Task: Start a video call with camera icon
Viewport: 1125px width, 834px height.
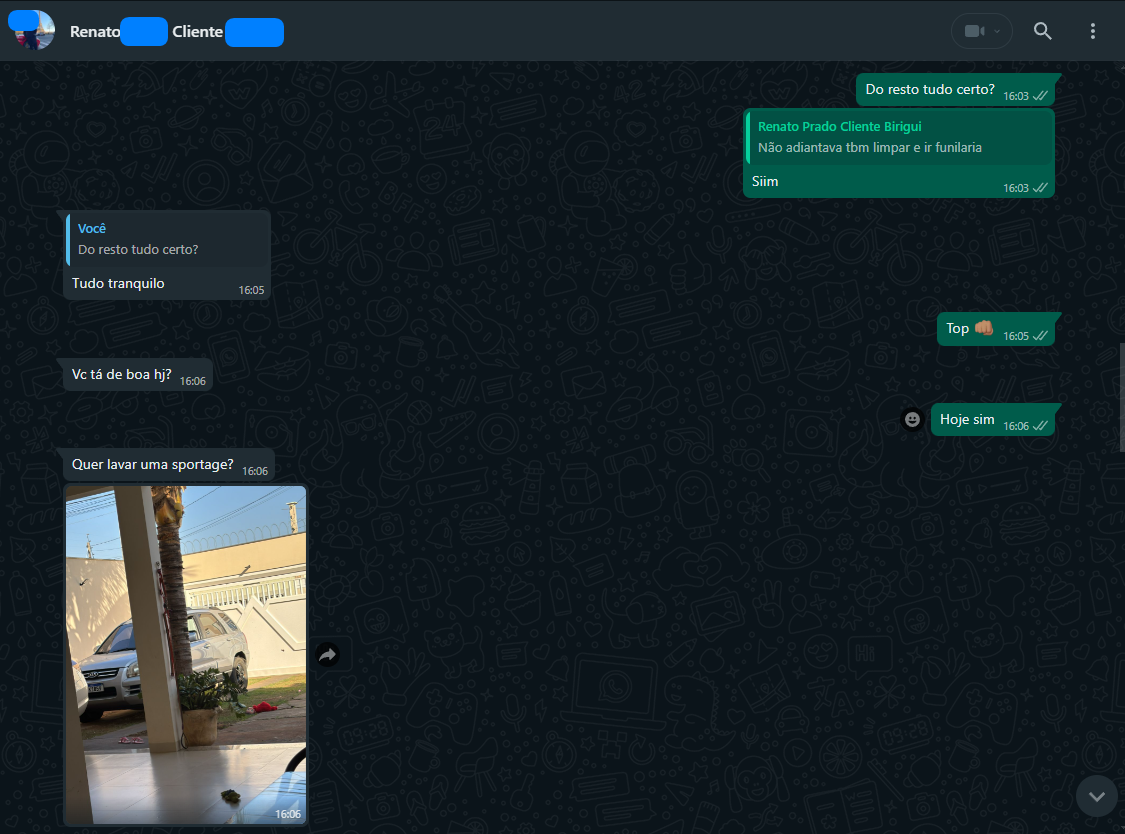Action: tap(973, 31)
